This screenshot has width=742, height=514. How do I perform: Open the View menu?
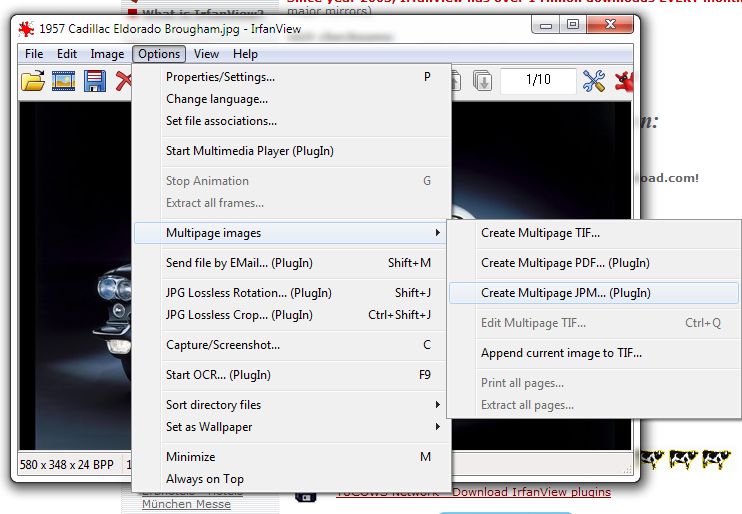tap(206, 54)
